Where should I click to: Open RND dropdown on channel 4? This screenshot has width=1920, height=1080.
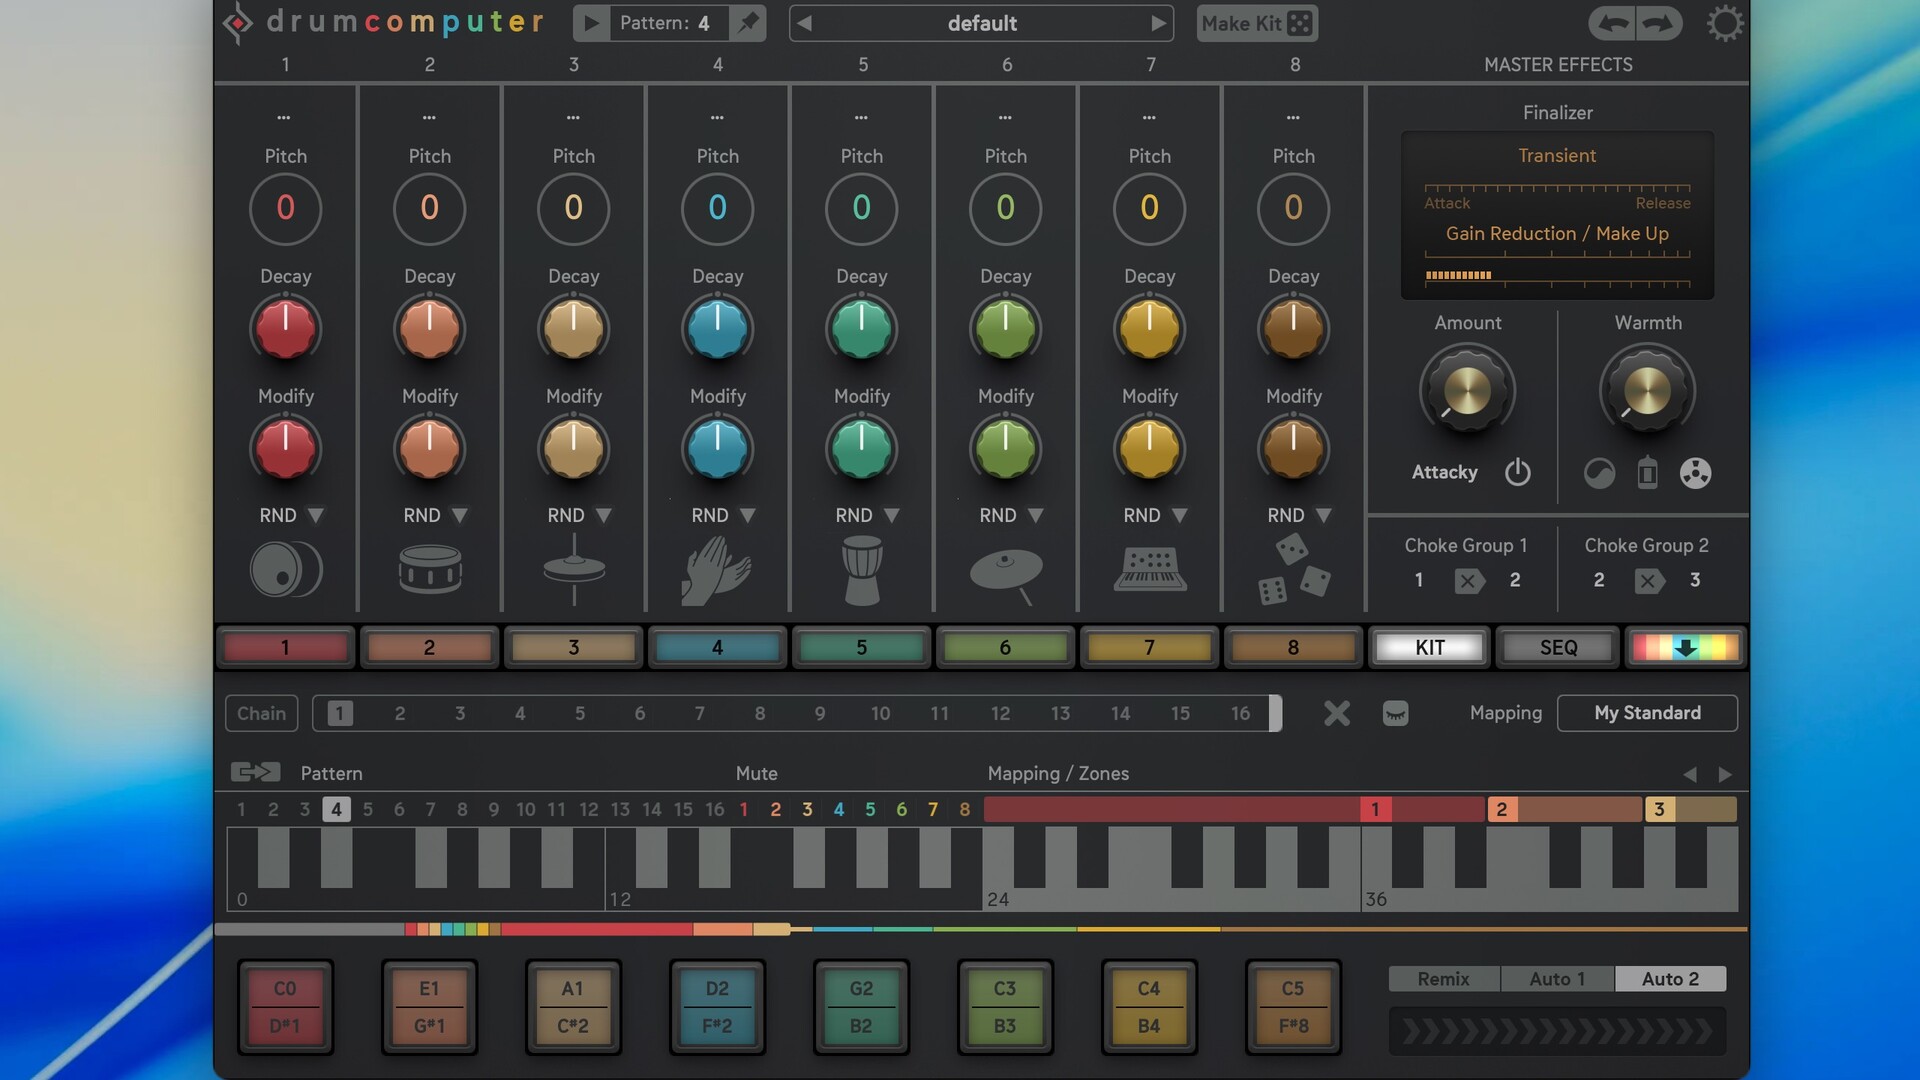tap(748, 515)
